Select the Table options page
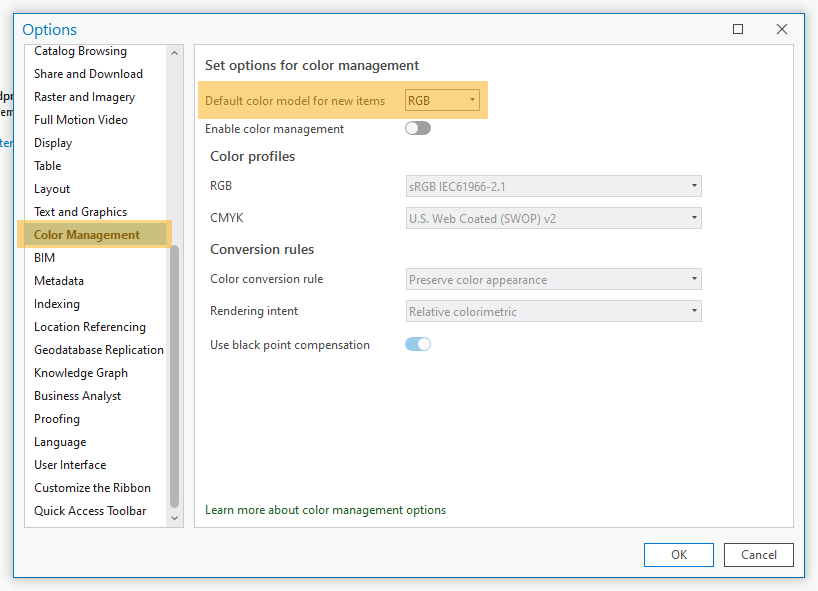 coord(47,165)
